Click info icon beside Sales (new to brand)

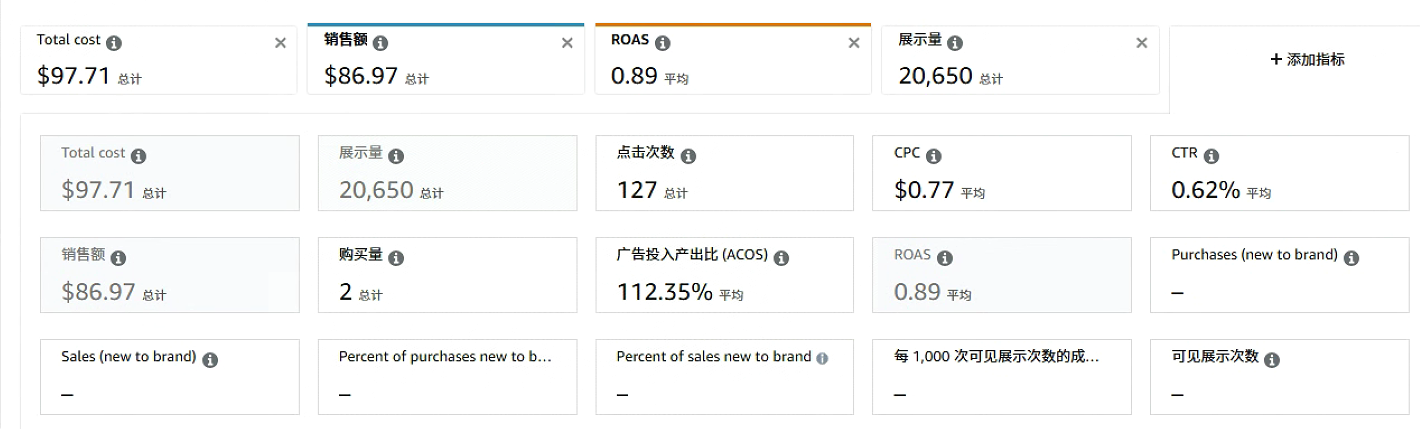click(210, 360)
